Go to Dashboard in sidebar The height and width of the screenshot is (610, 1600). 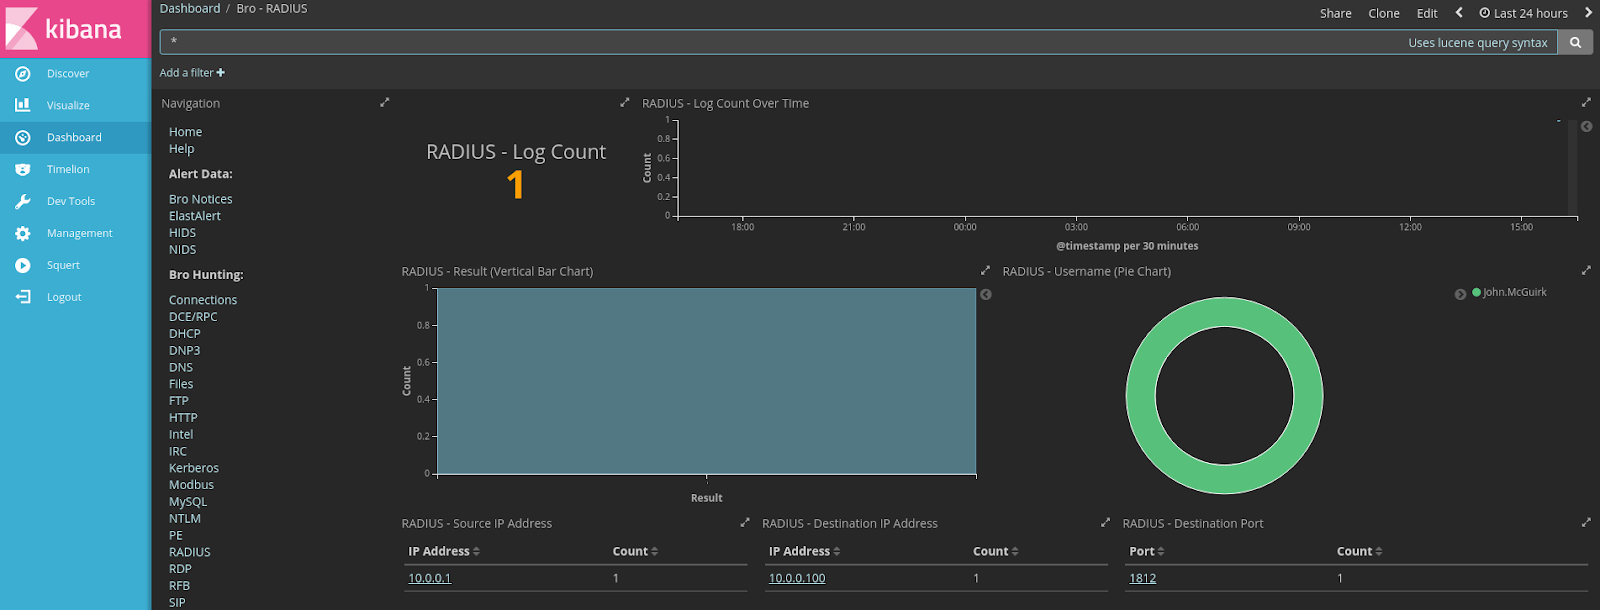75,137
